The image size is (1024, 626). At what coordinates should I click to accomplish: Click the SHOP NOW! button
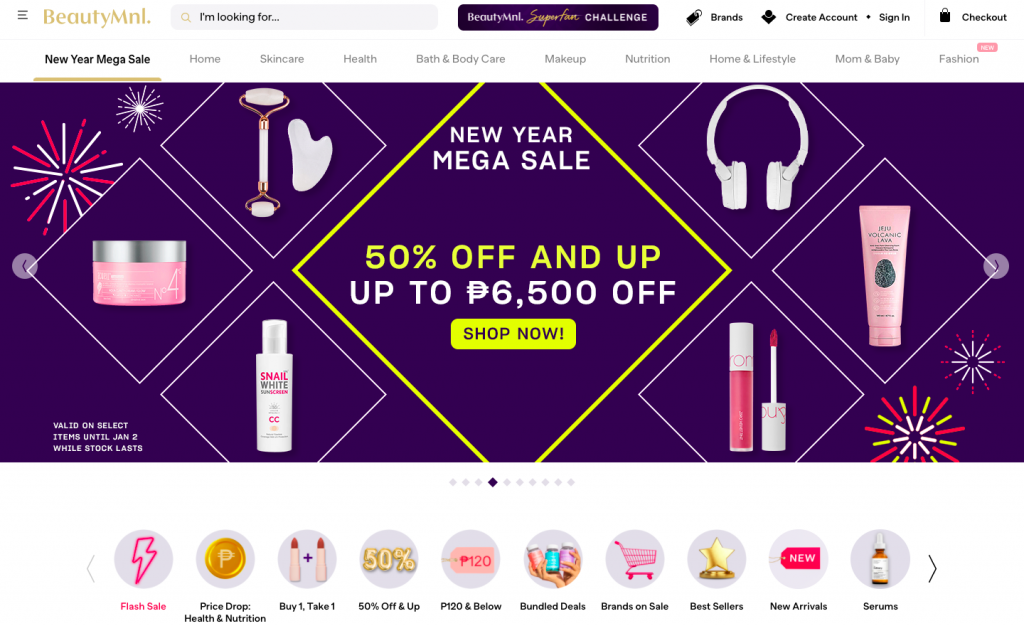click(513, 334)
